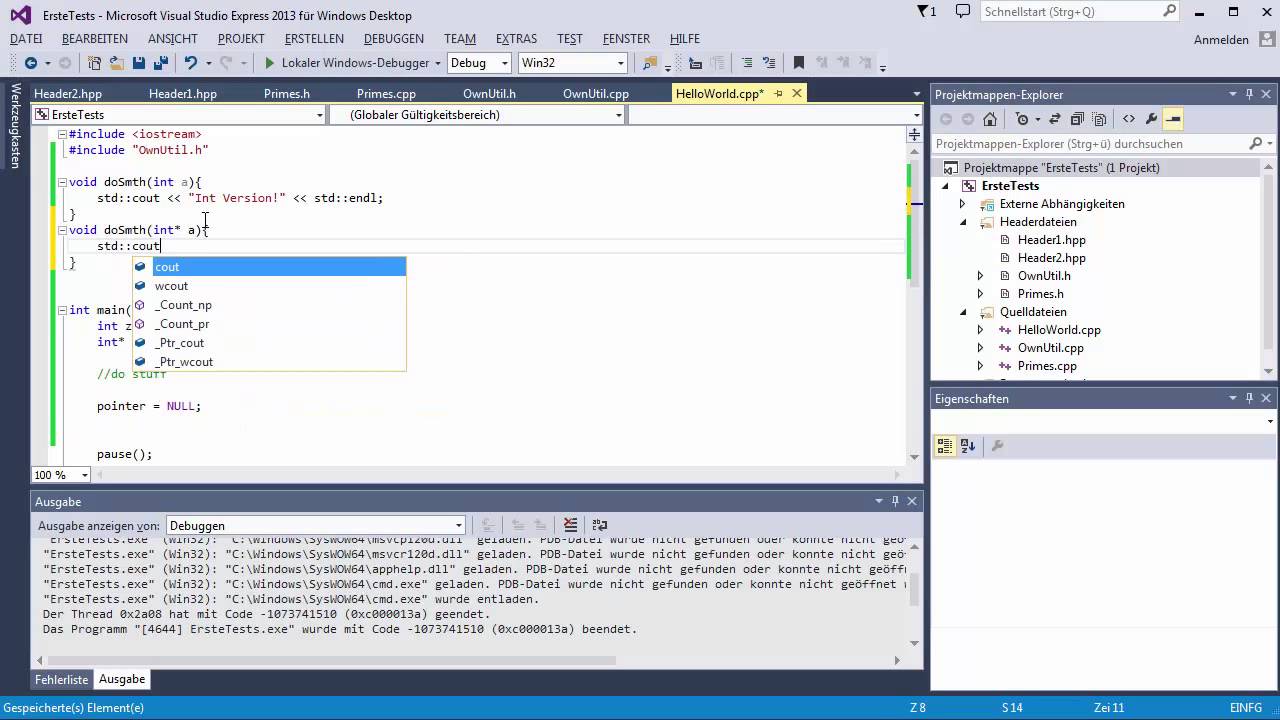Open the EXTRAS menu
Viewport: 1280px width, 720px height.
pos(516,39)
